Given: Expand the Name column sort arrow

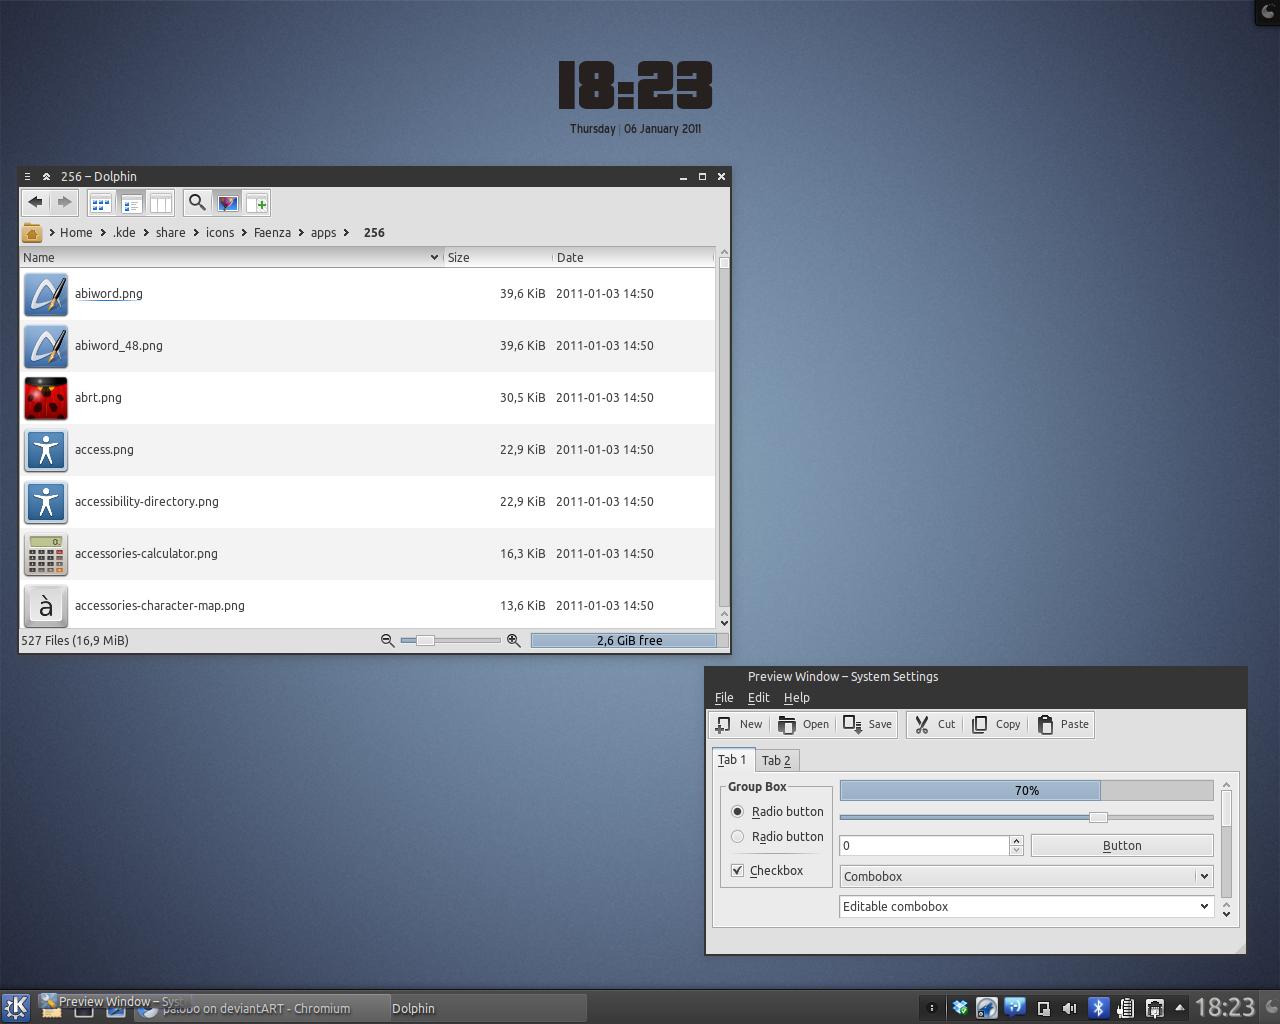Looking at the screenshot, I should coord(434,257).
